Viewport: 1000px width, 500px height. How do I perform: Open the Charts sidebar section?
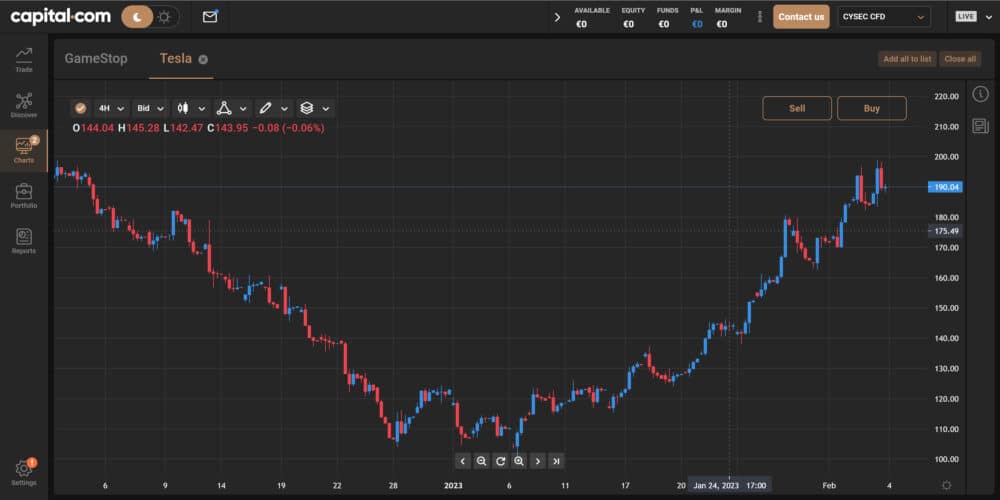24,151
